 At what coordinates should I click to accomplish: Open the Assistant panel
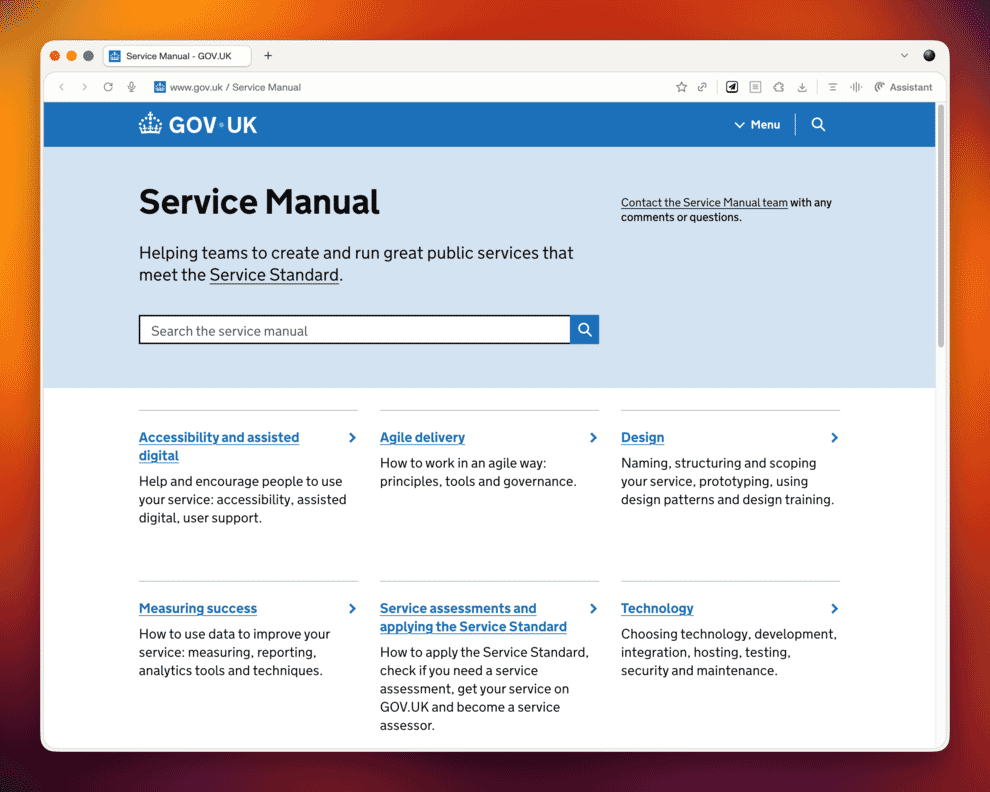click(903, 87)
